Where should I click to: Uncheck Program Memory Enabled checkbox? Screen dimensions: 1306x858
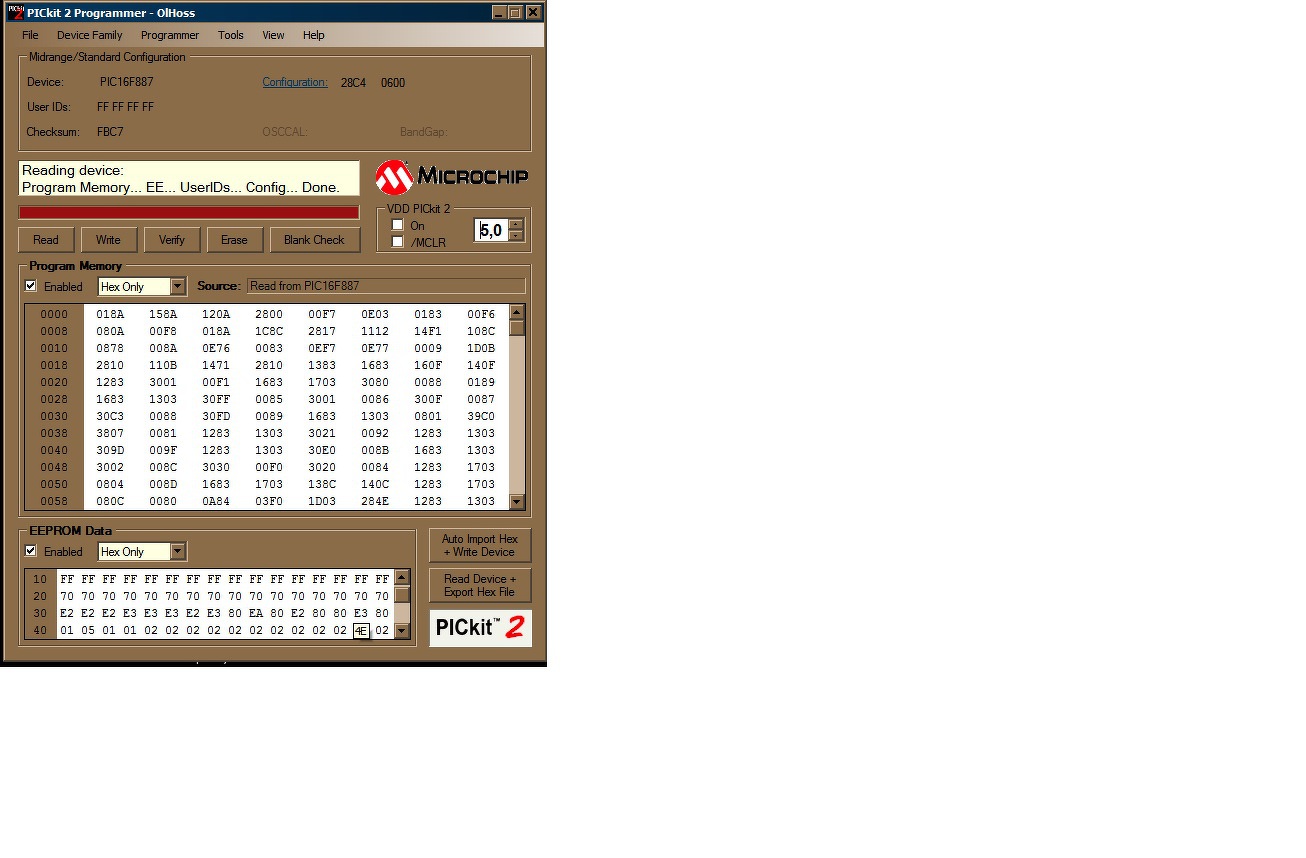pos(31,286)
